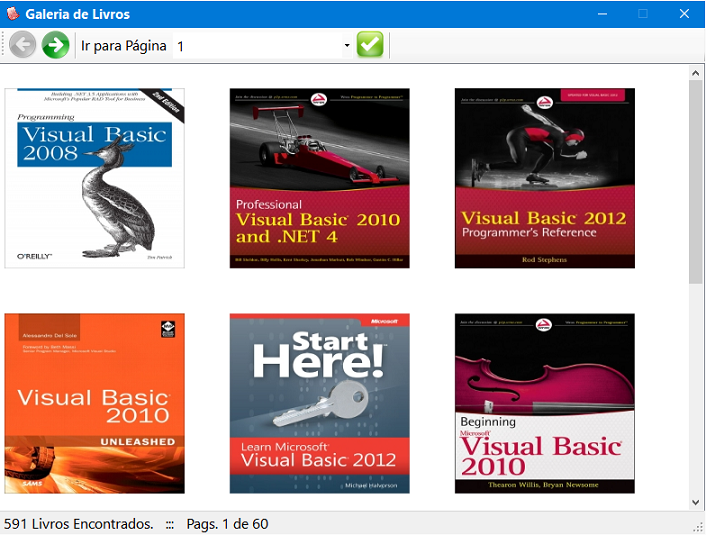Open the page number dropdown arrow

click(347, 45)
